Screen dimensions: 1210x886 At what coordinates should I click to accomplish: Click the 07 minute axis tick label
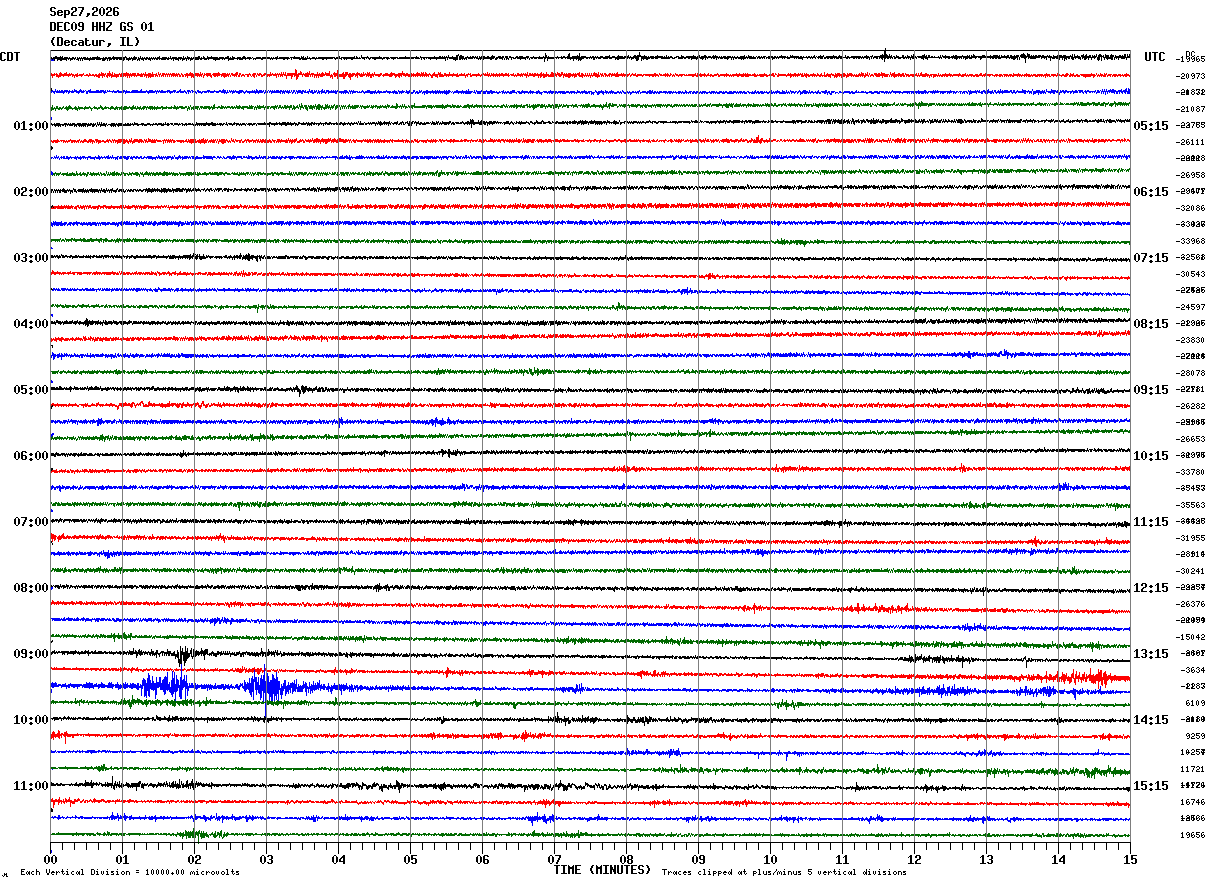(554, 859)
